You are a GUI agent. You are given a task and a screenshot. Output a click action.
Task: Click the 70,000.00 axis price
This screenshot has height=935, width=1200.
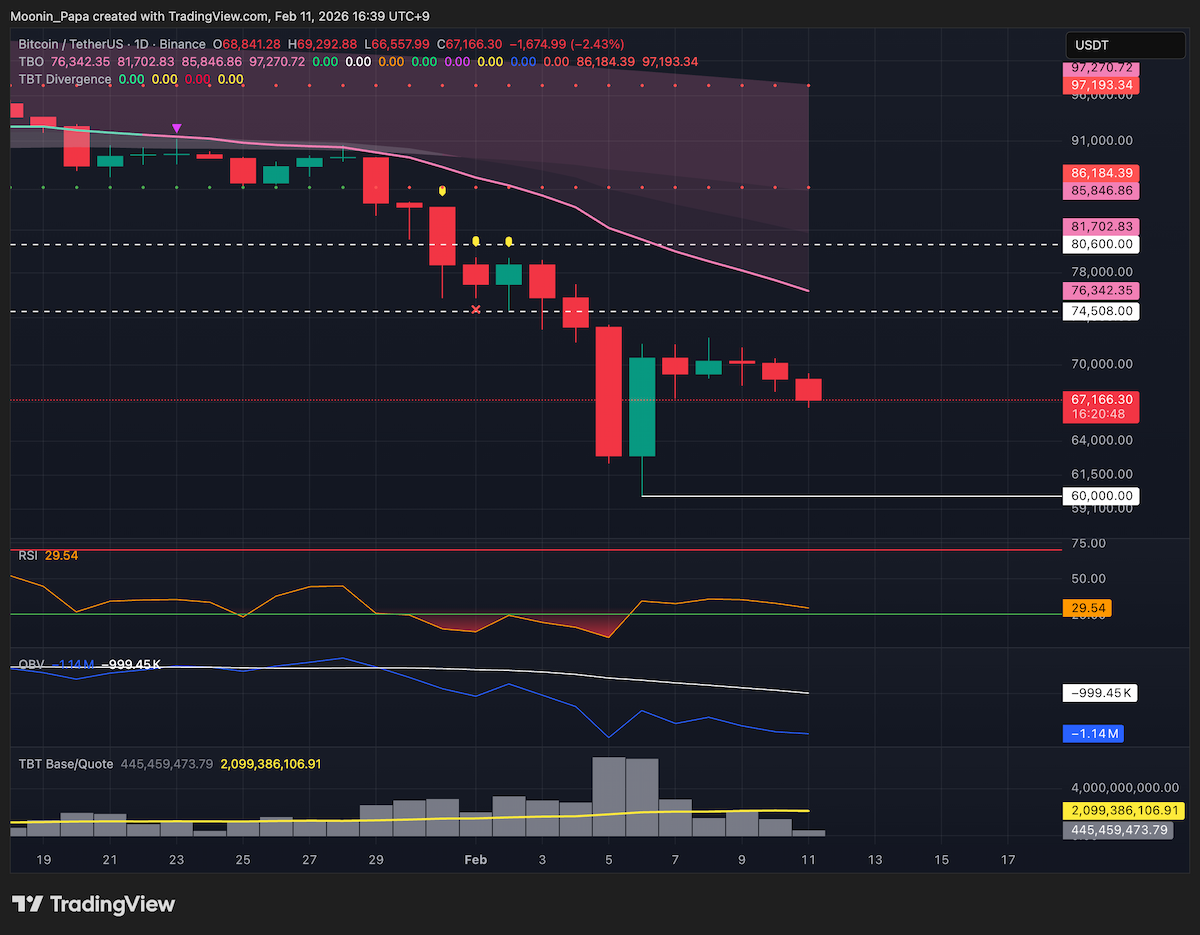tap(1102, 364)
